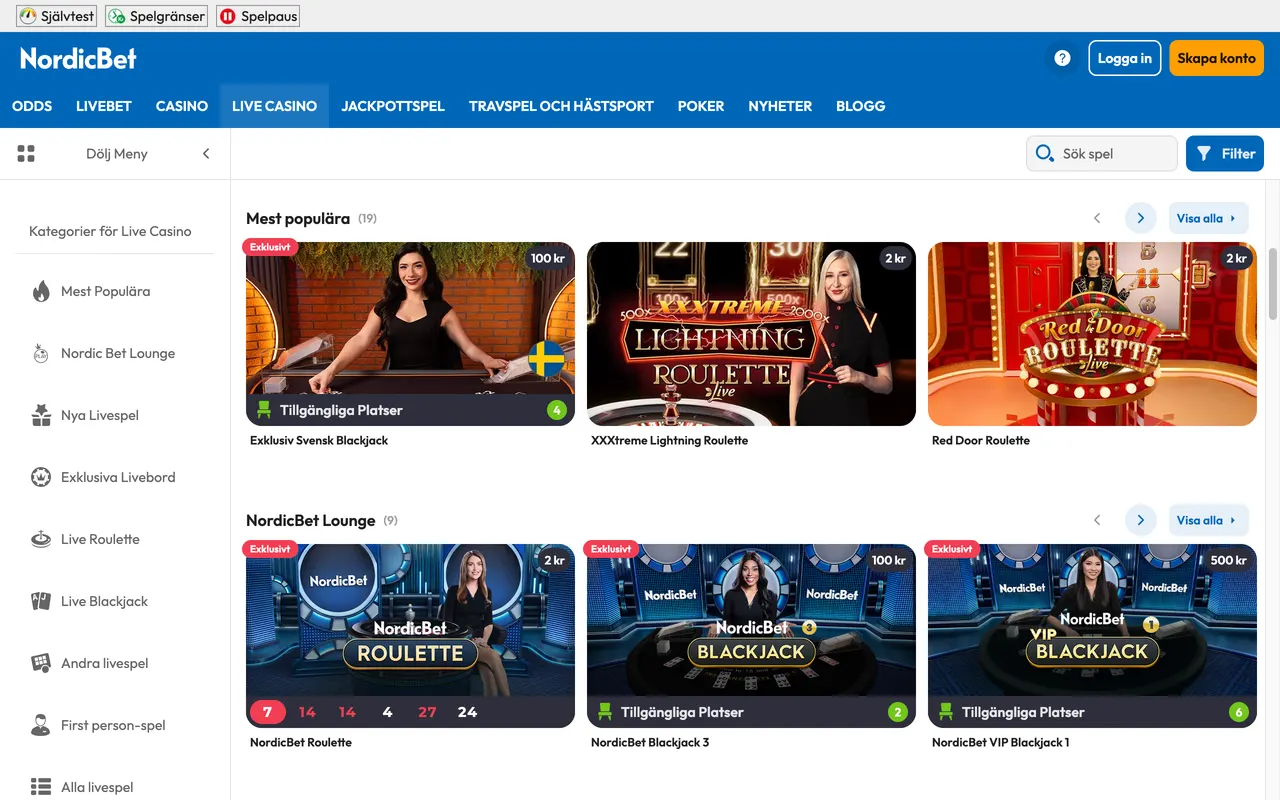Click Visa alla for NordicBet Lounge
1280x800 pixels.
click(x=1209, y=520)
